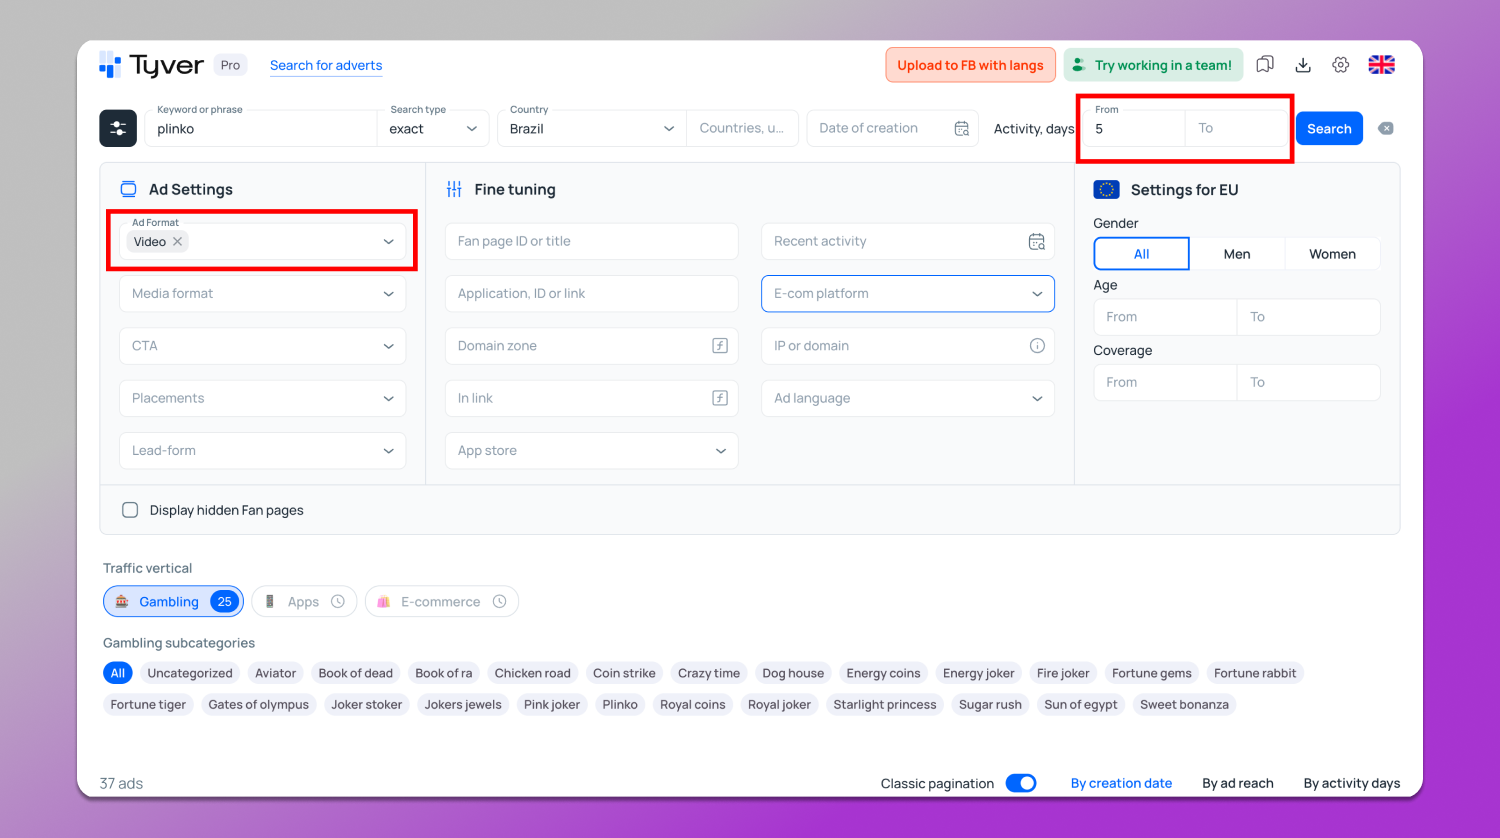
Task: Click info icon in IP or domain field
Action: pyautogui.click(x=1037, y=346)
